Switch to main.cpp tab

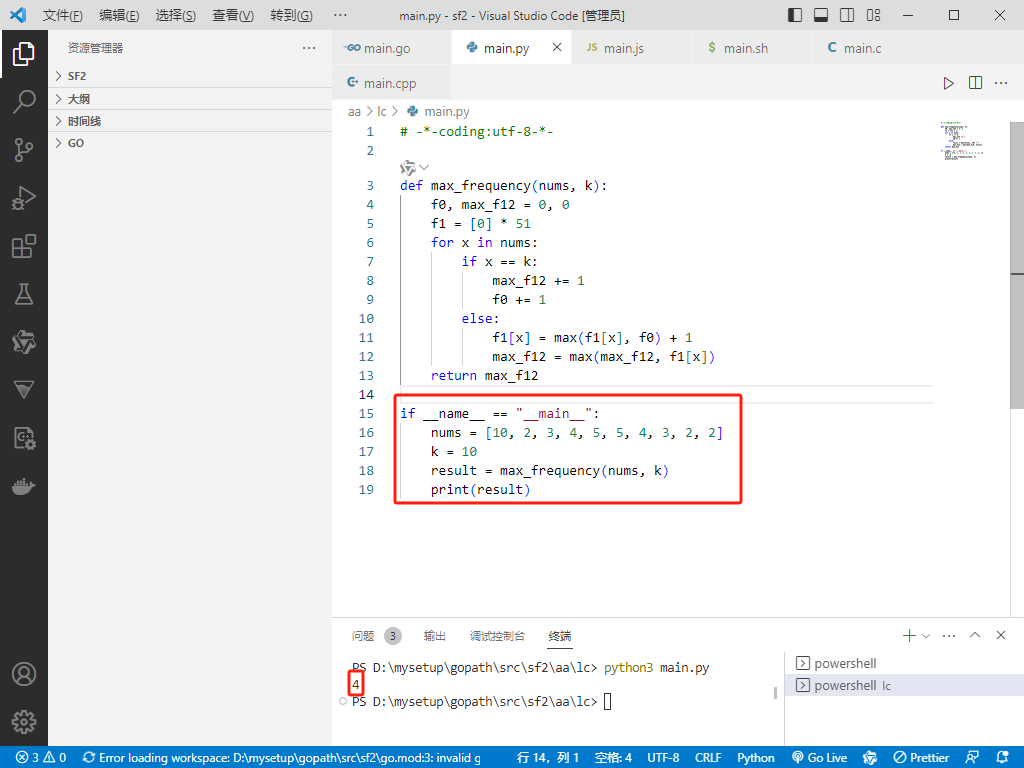click(391, 83)
